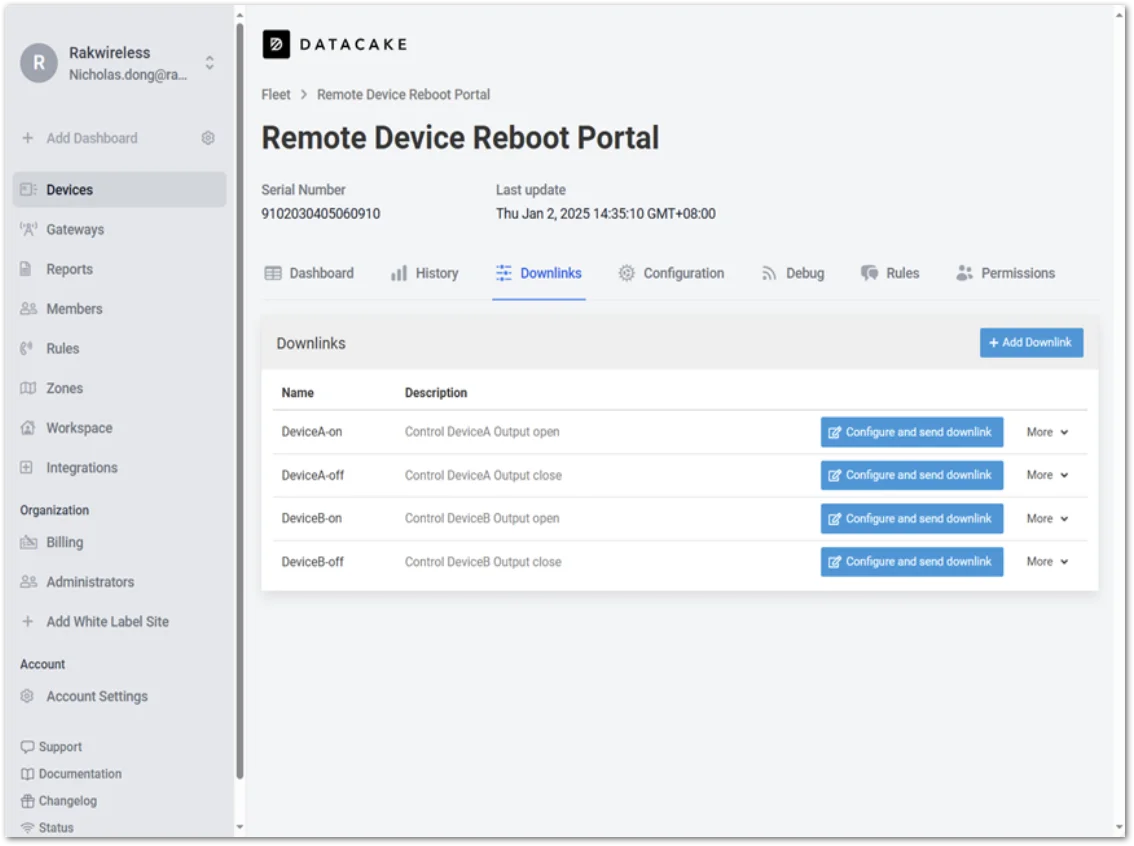Configure and send DeviceB-on downlink
This screenshot has width=1134, height=846.
(x=911, y=518)
